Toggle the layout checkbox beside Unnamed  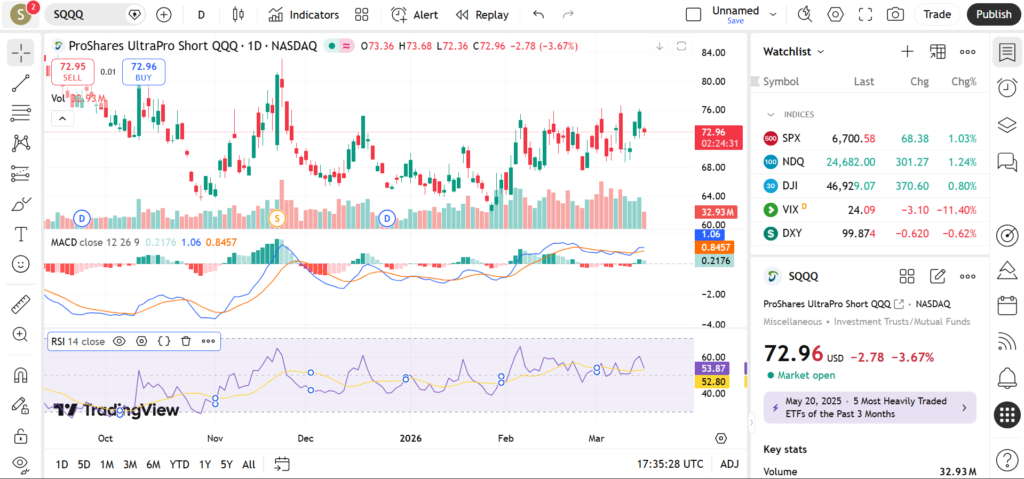(x=693, y=15)
